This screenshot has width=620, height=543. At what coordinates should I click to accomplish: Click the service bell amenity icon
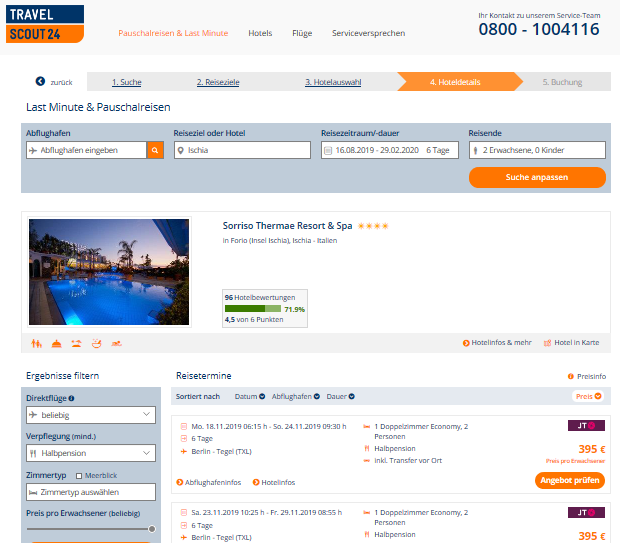click(57, 344)
